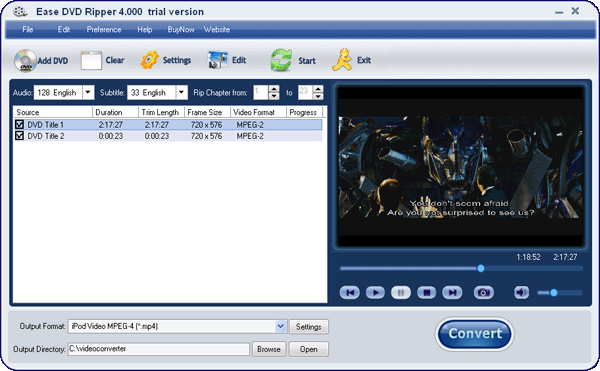The width and height of the screenshot is (600, 371).
Task: Click the Duration column header
Action: coord(115,112)
